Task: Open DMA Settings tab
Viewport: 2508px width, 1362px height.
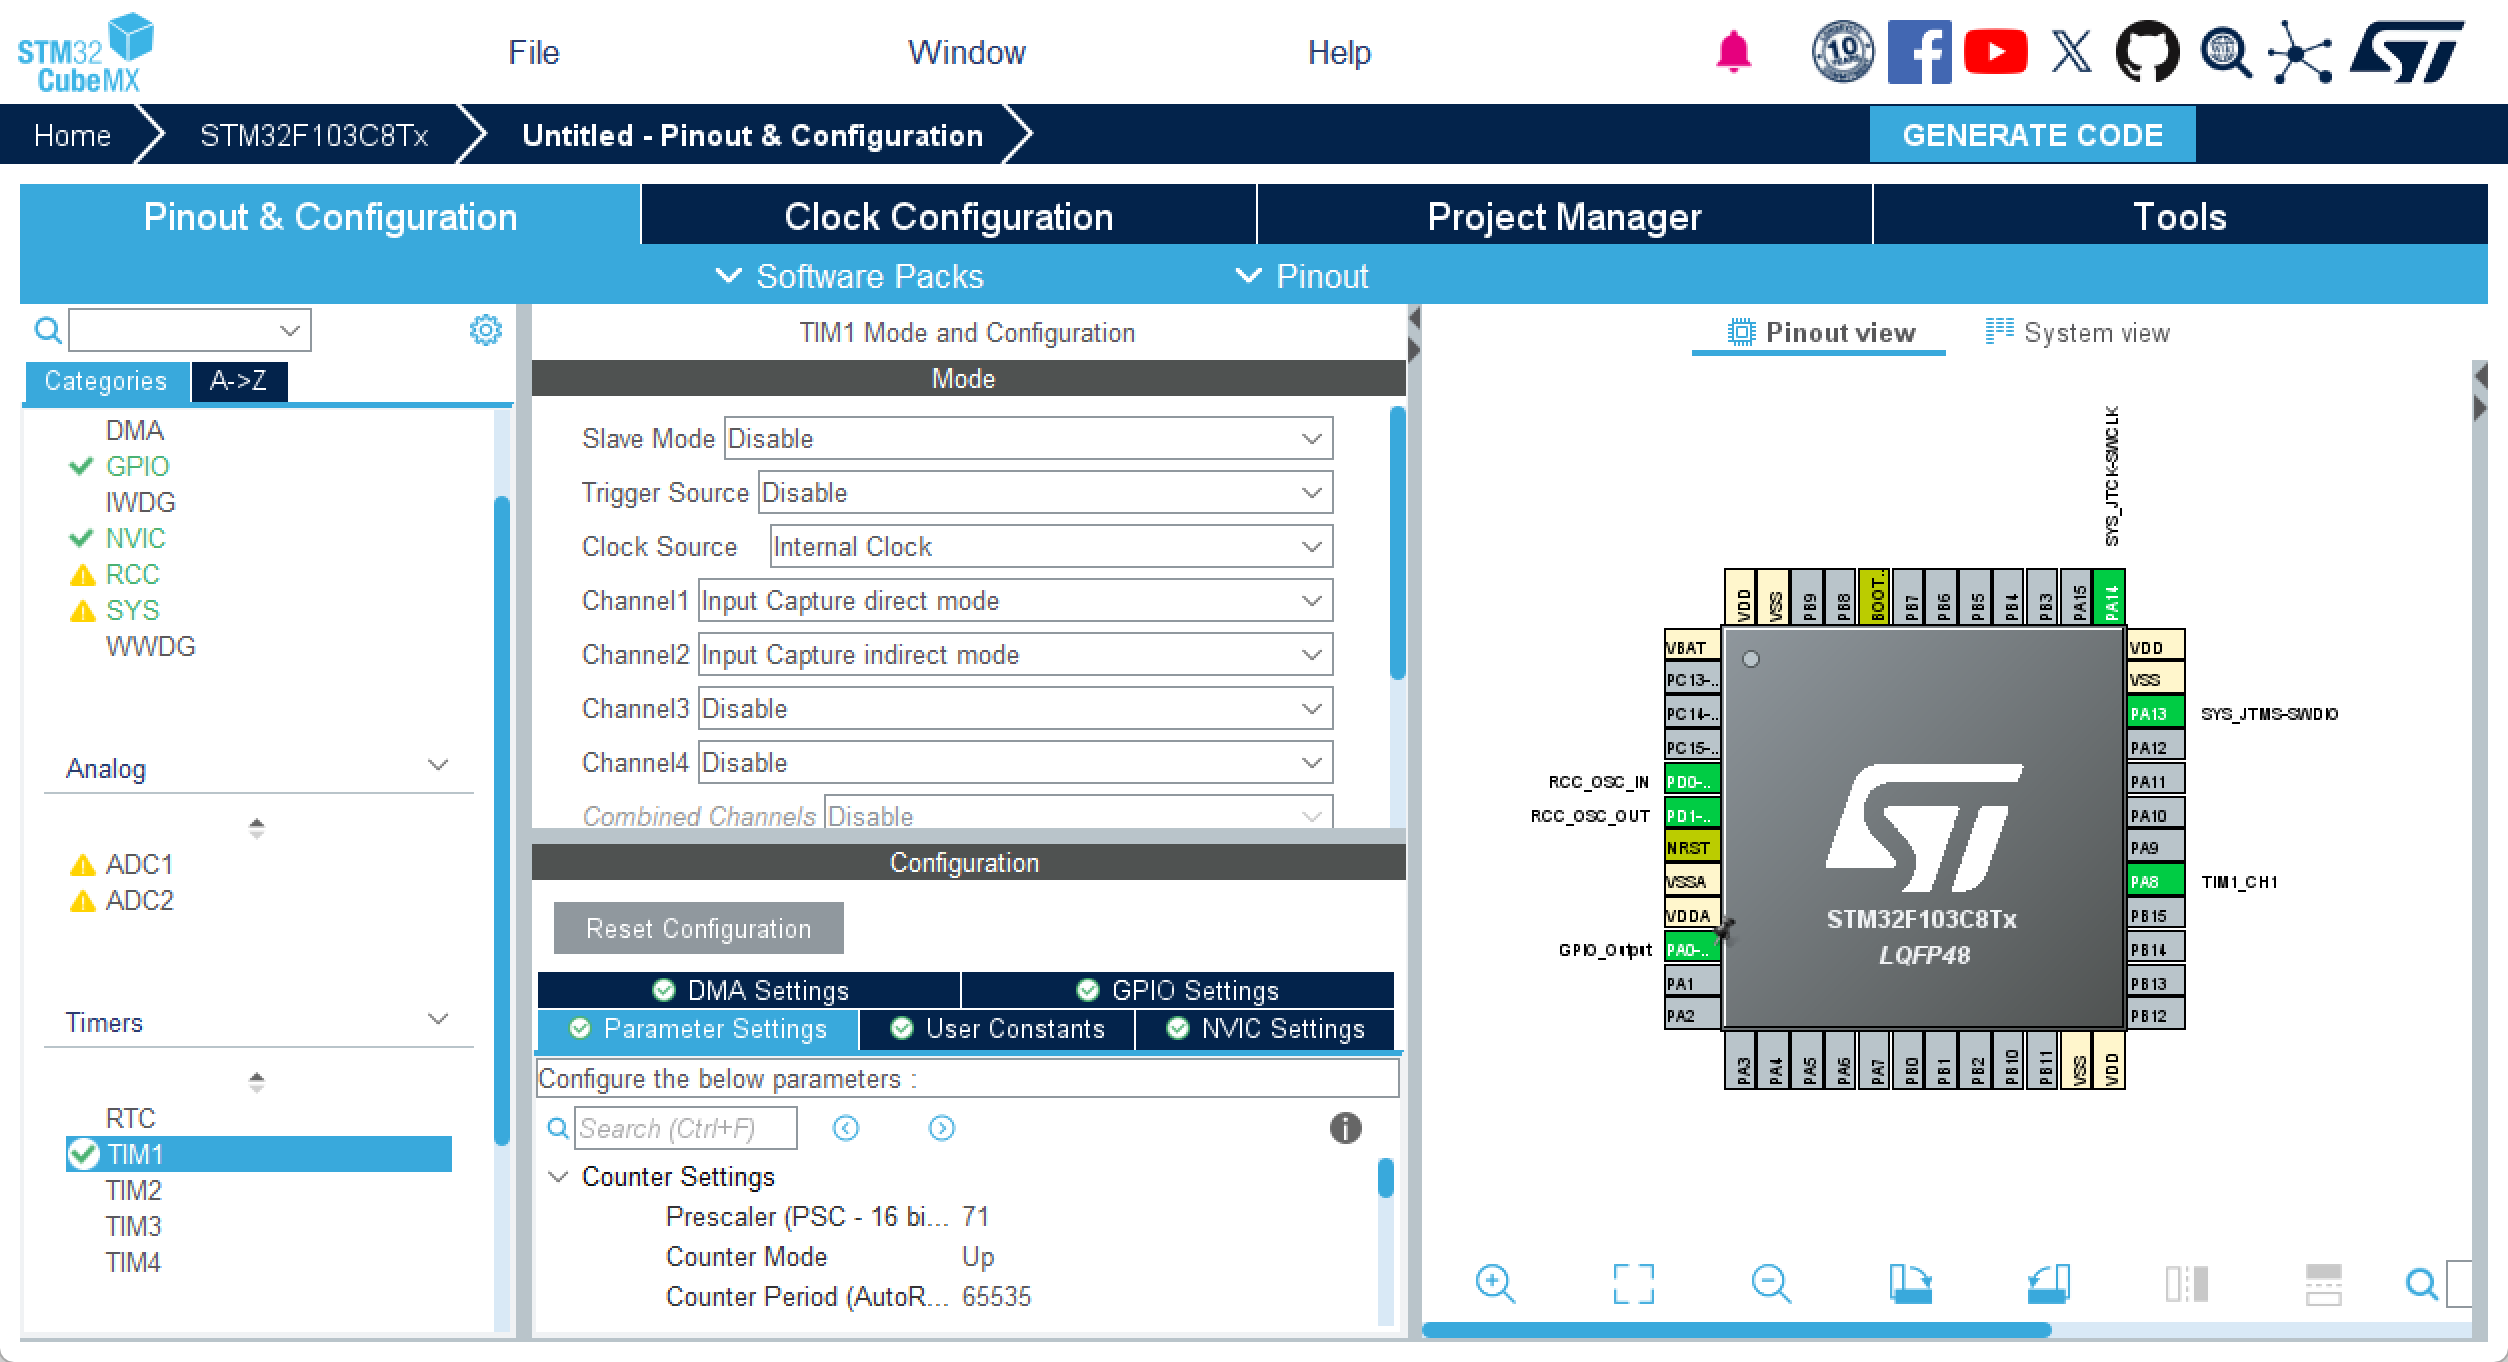Action: (750, 990)
